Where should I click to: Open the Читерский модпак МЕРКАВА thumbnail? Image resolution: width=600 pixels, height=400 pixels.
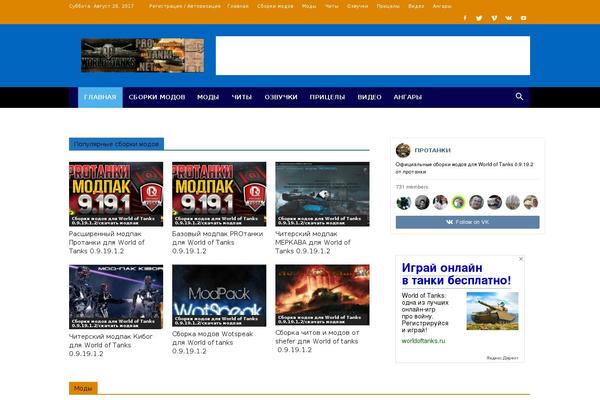click(322, 194)
